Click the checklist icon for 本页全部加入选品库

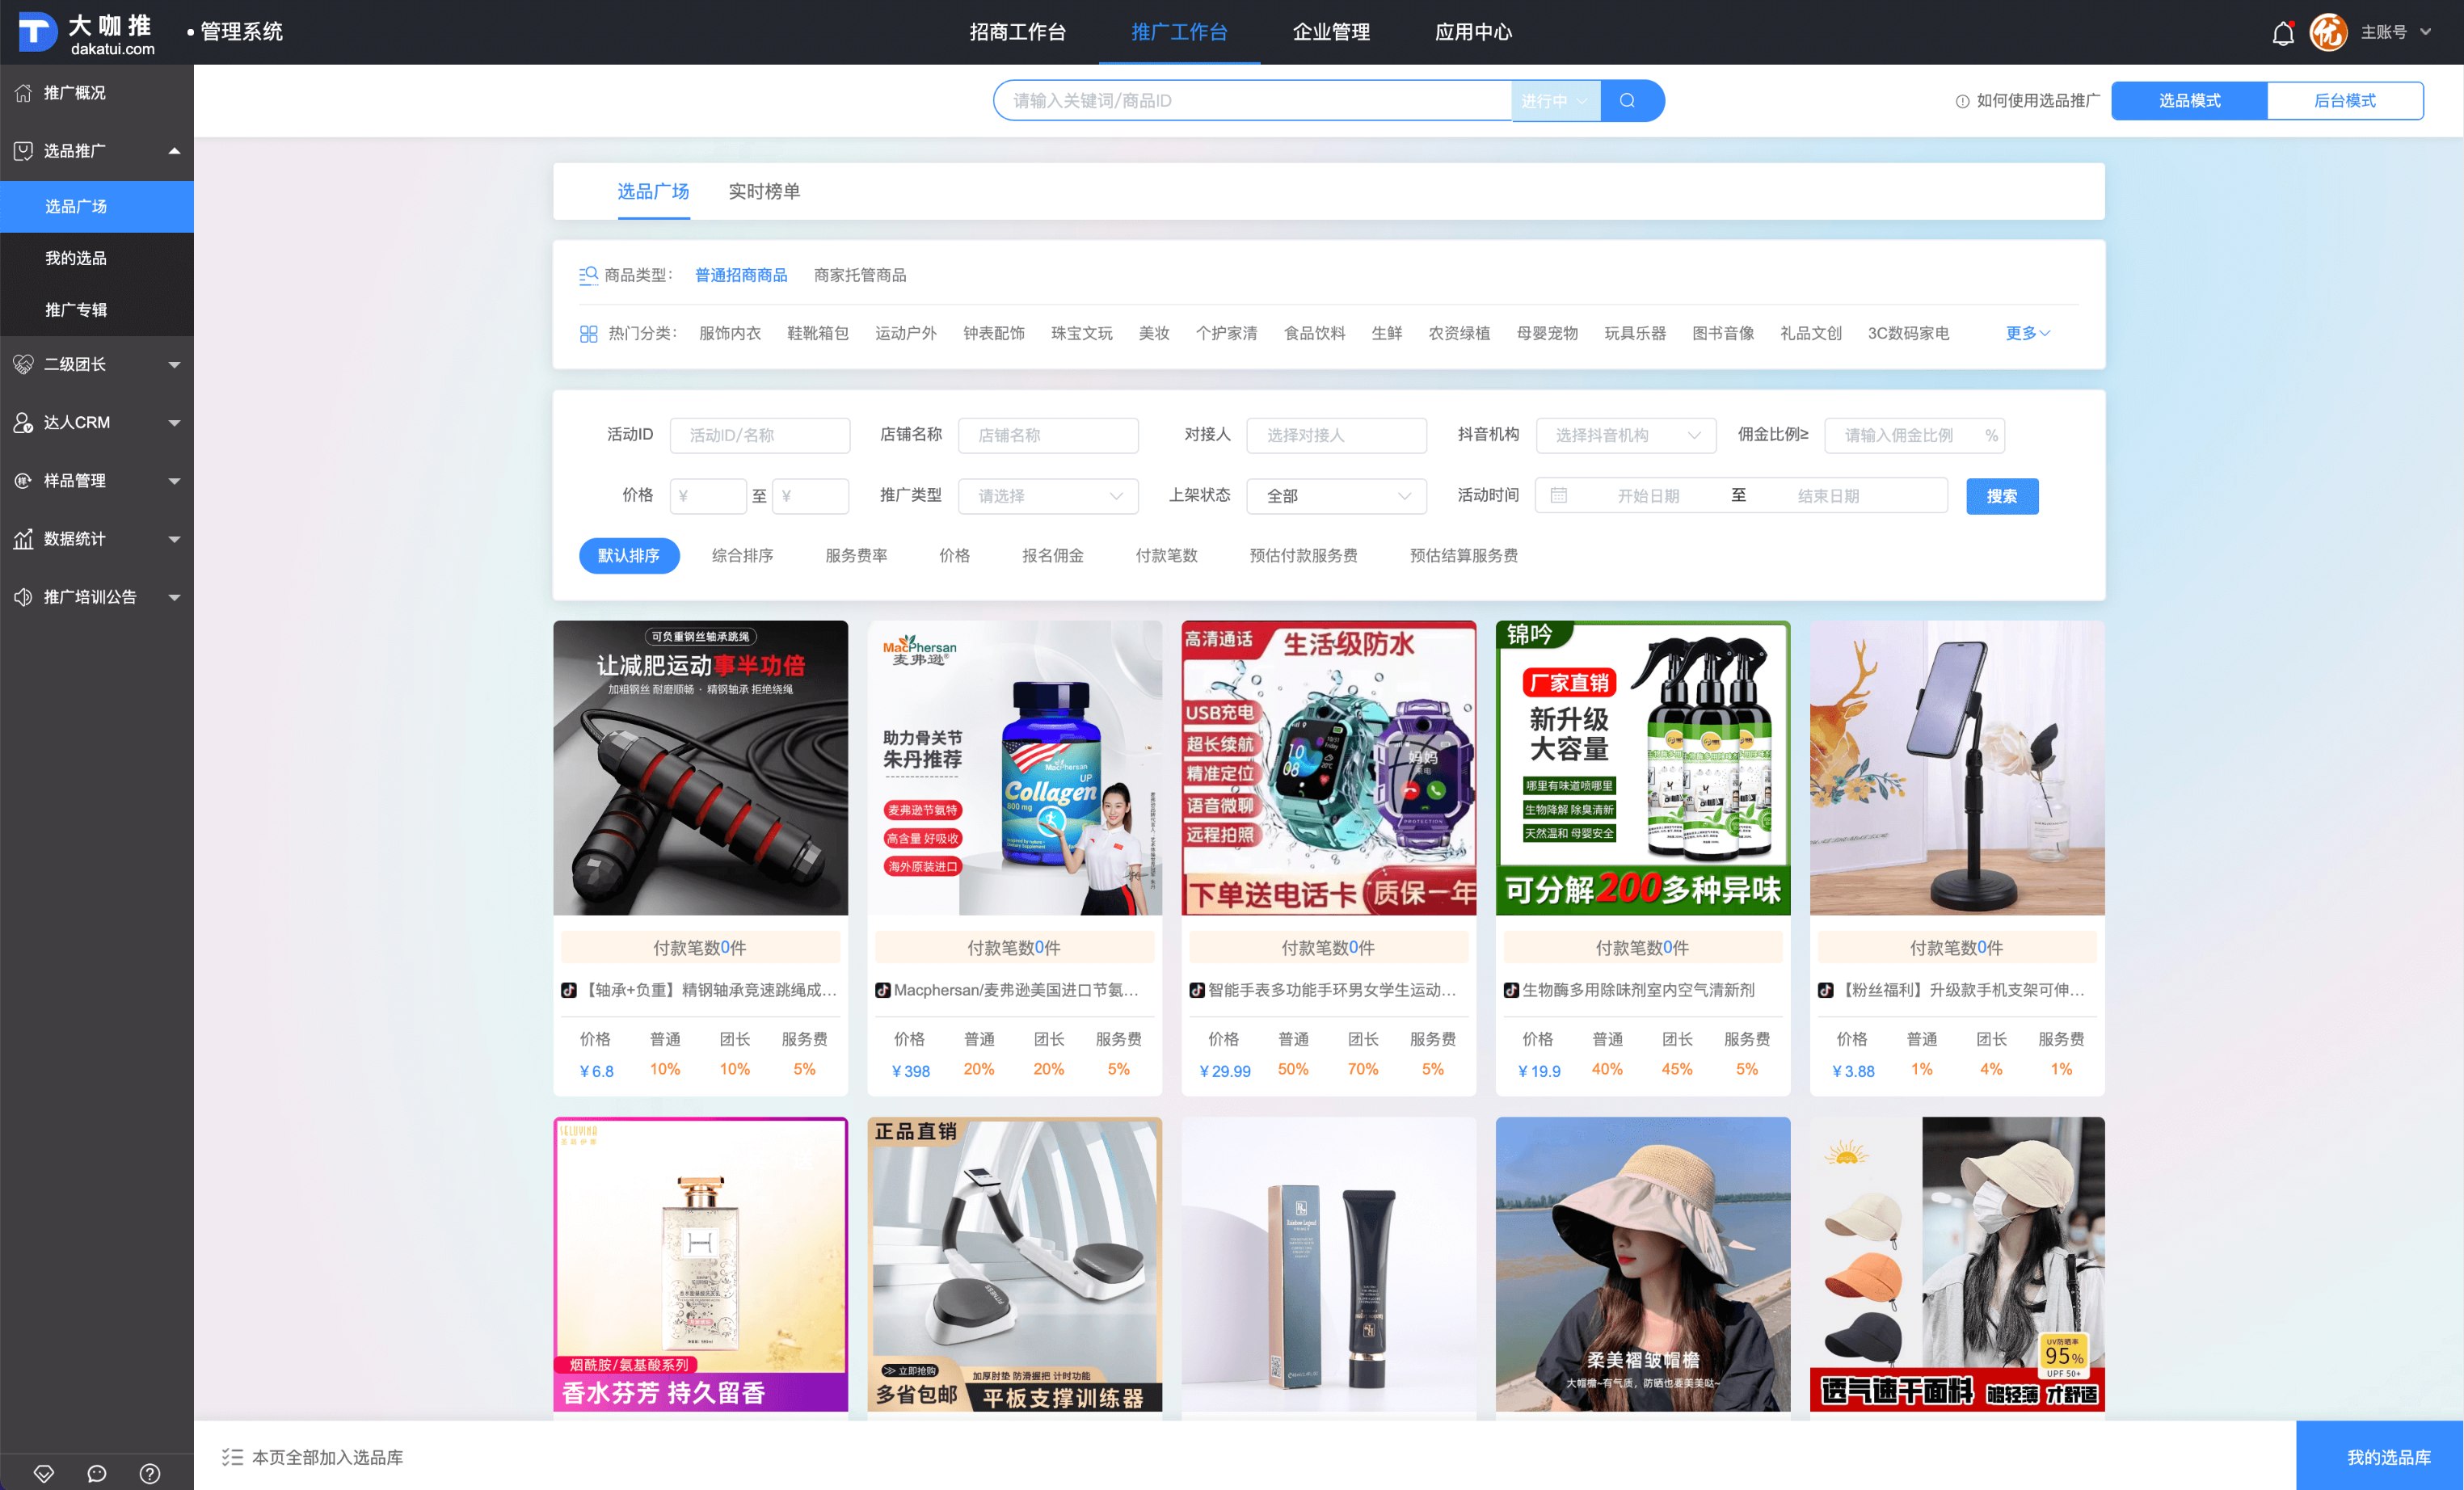[232, 1457]
